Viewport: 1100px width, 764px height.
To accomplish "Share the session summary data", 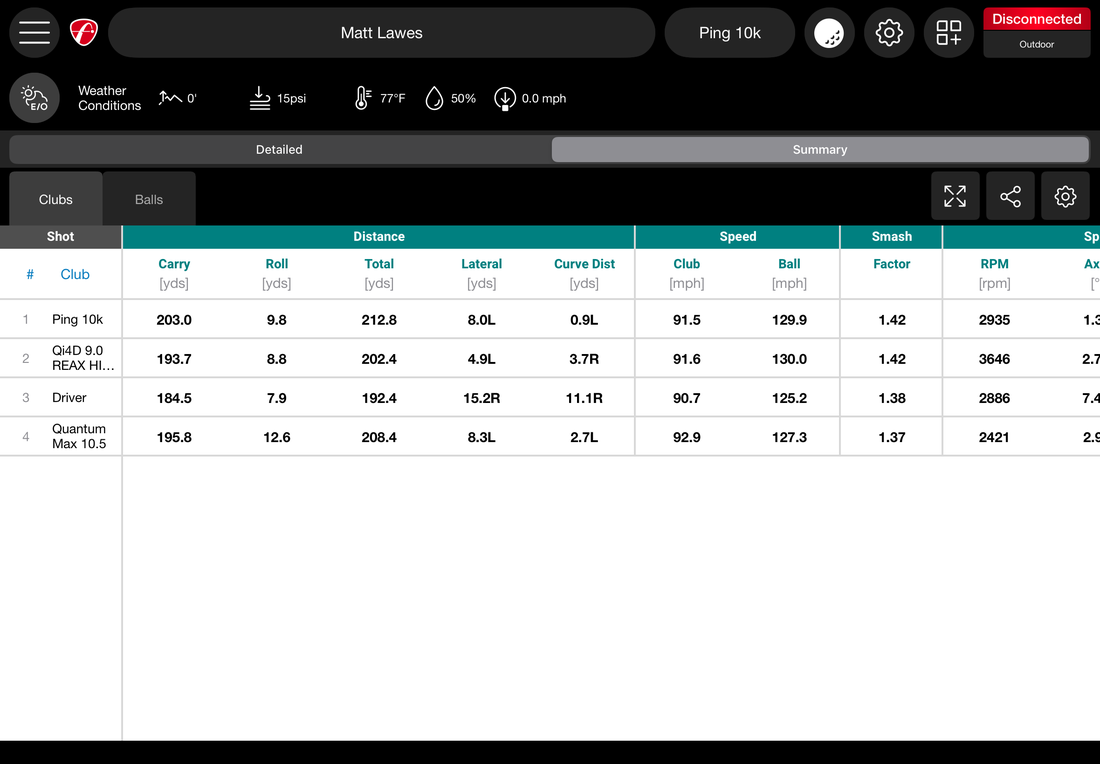I will click(1010, 196).
